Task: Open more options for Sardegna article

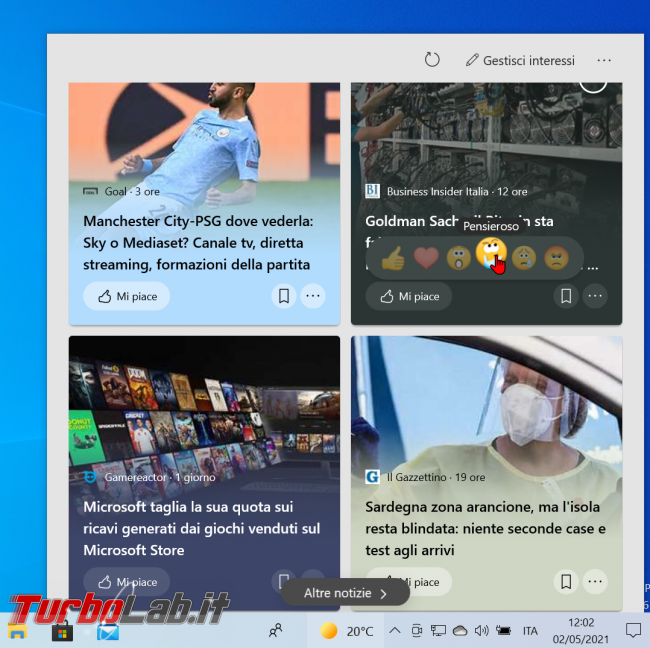Action: [595, 582]
